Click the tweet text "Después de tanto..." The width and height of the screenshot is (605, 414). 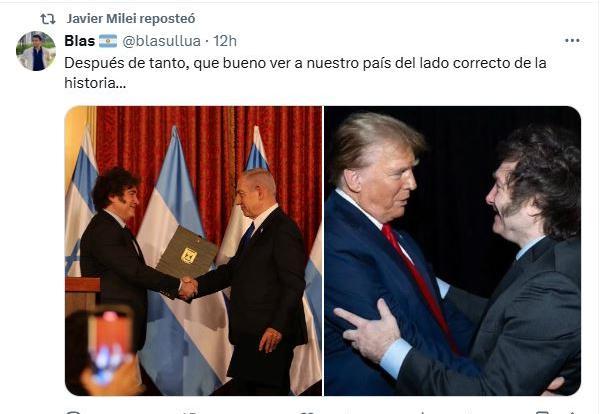(x=305, y=73)
